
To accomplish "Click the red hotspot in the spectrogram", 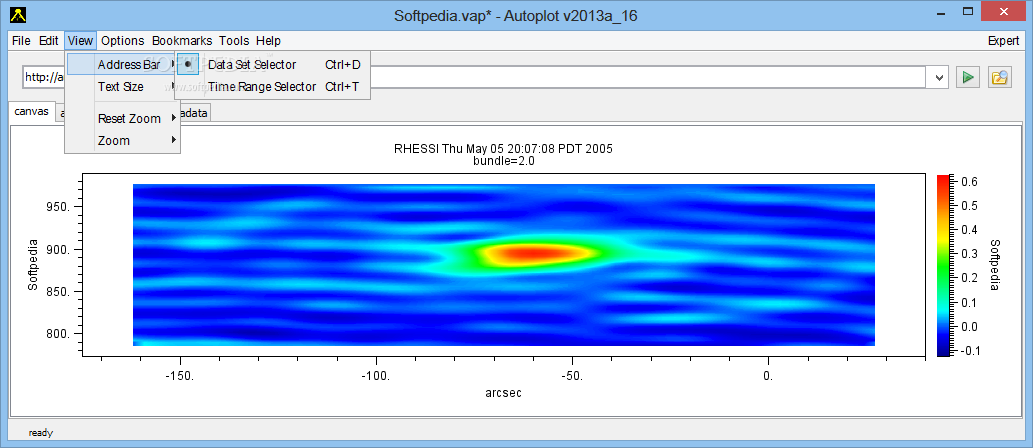I will (534, 253).
